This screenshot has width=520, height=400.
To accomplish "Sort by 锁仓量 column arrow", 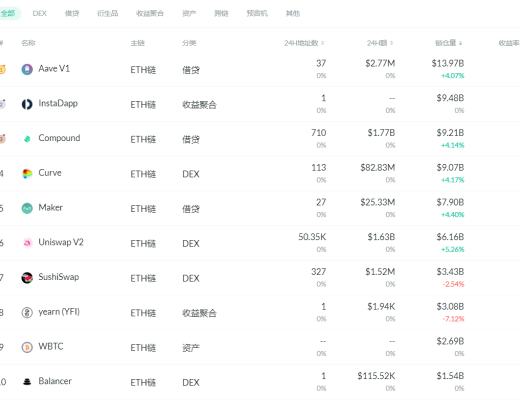I will 460,43.
